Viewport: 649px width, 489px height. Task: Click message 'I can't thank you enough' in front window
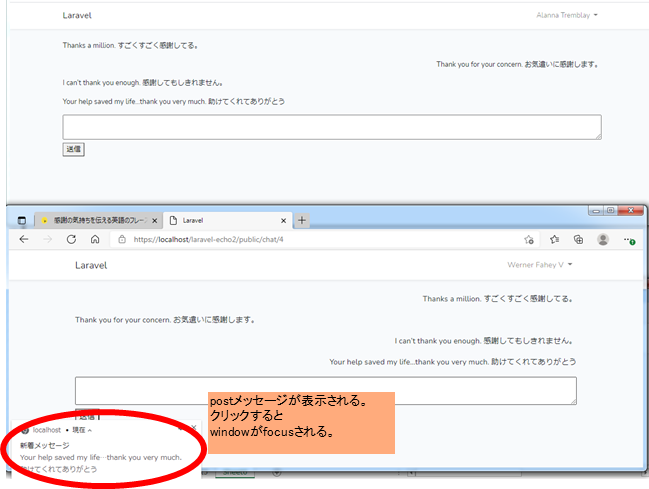tap(484, 341)
